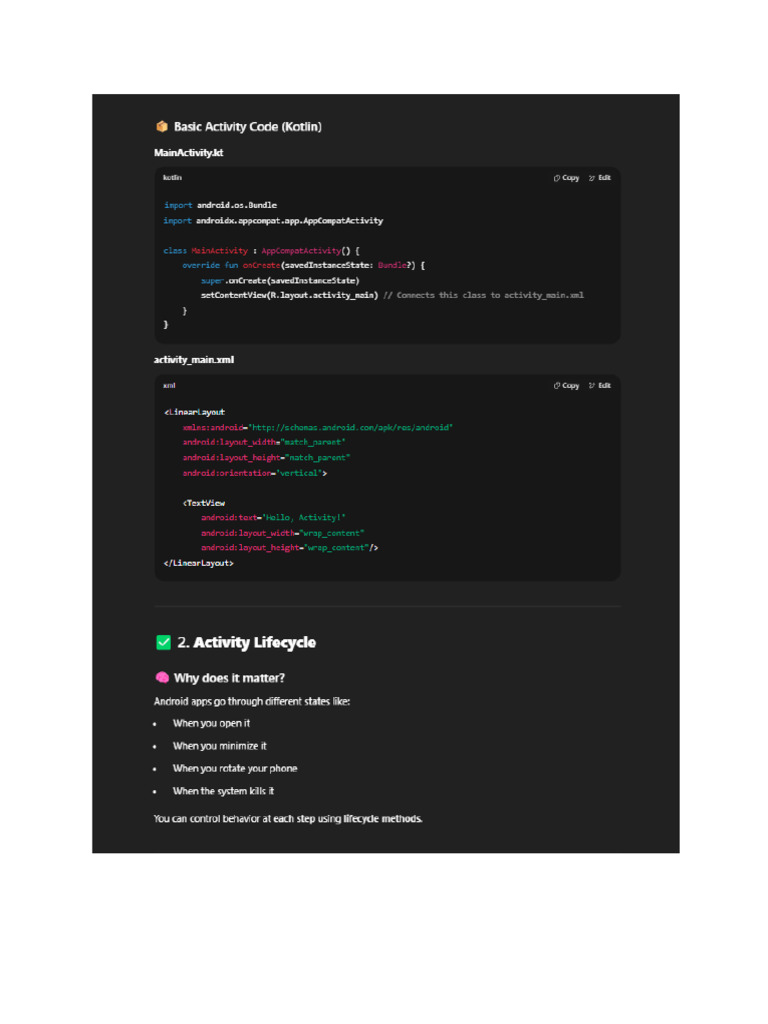This screenshot has height=1024, width=768.
Task: Click the brain emoji beside Why does it matter
Action: pyautogui.click(x=162, y=678)
